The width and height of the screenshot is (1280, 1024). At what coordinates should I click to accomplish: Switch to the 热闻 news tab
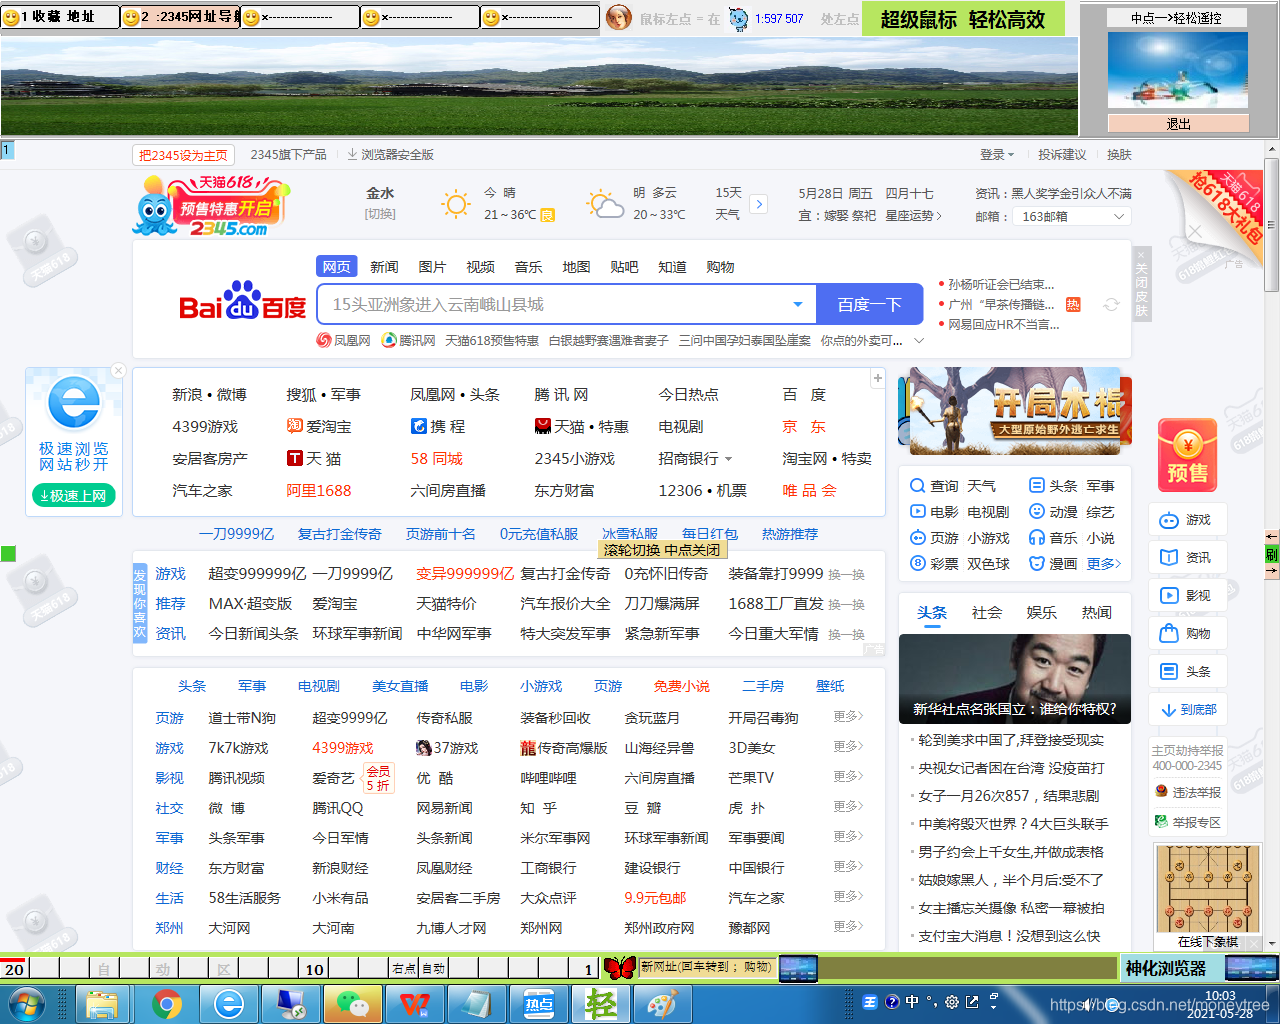point(1096,613)
